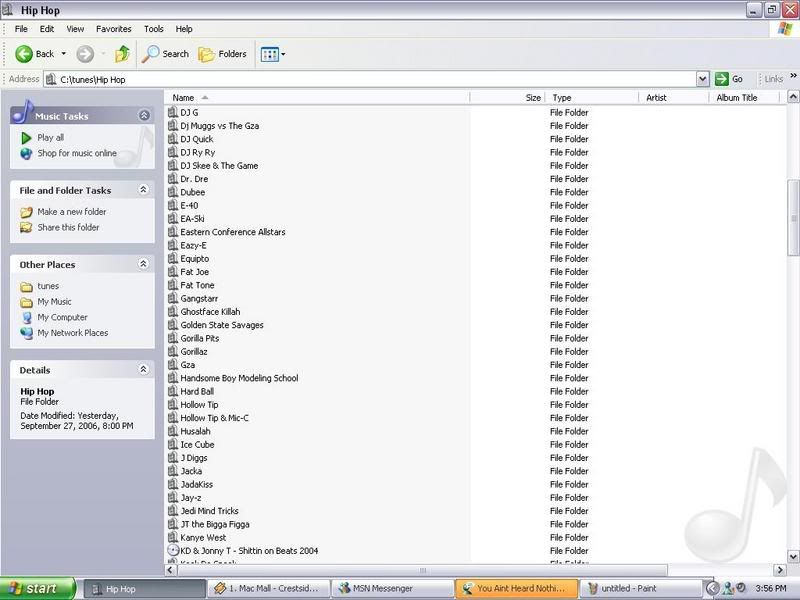Viewport: 800px width, 600px height.
Task: Click the vertical scrollbar up arrow
Action: (793, 97)
